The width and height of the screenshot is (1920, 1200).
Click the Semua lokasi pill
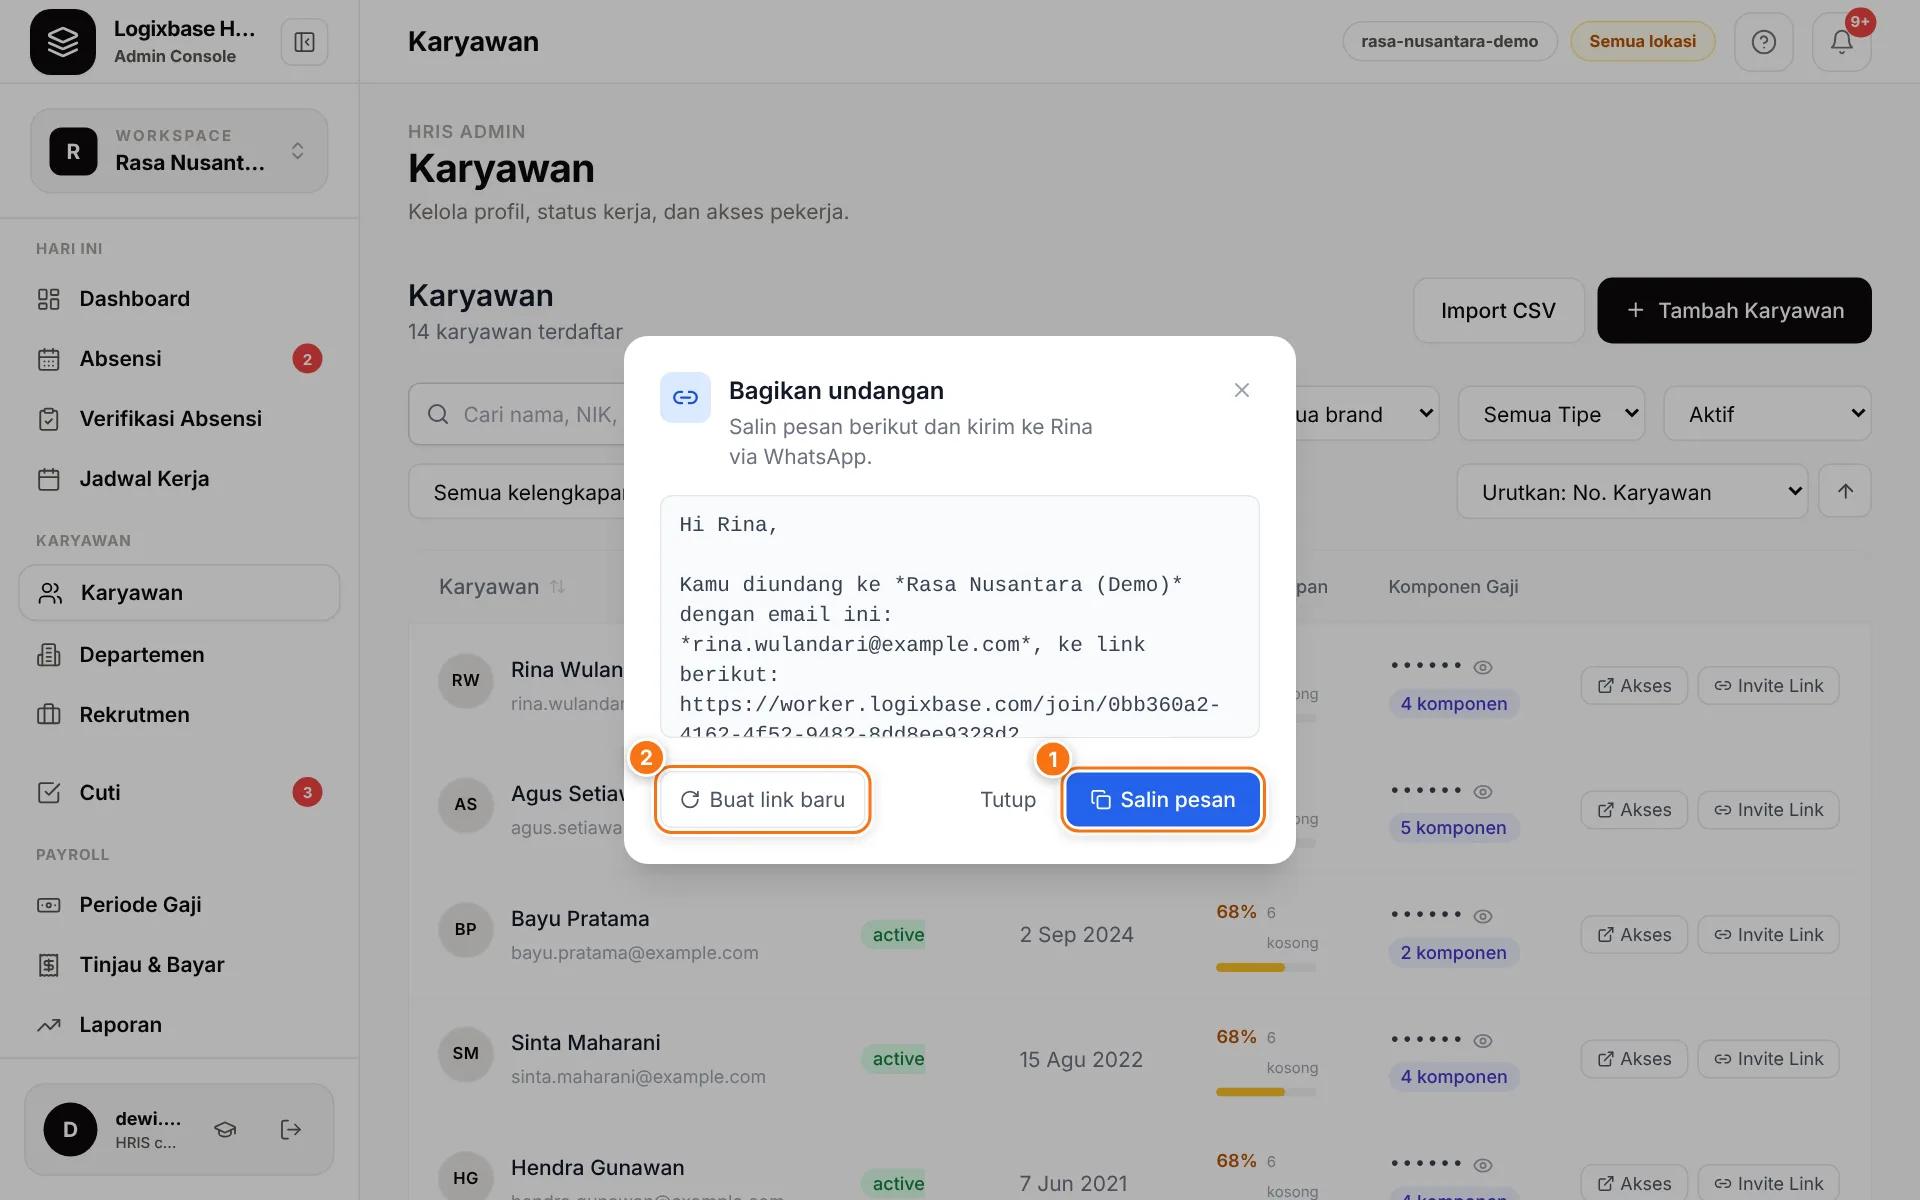(x=1642, y=42)
